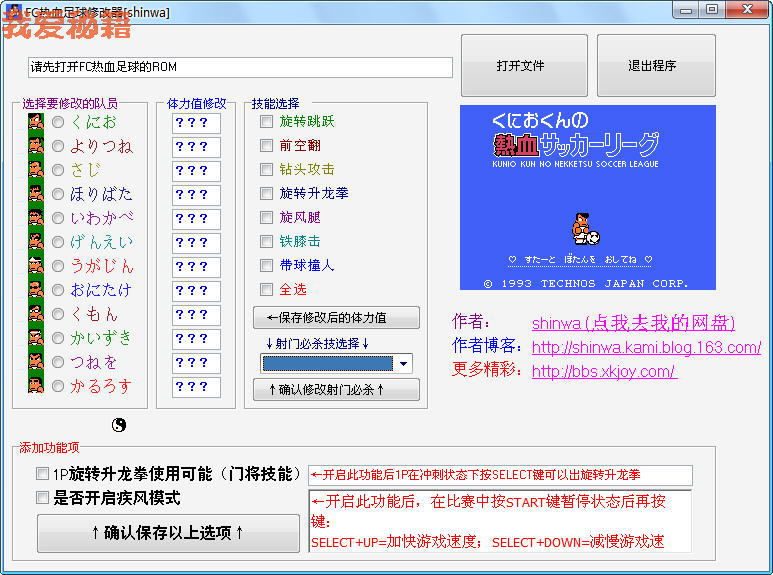773x575 pixels.
Task: Toggle the 是否开启疾风模式 checkbox
Action: (42, 498)
